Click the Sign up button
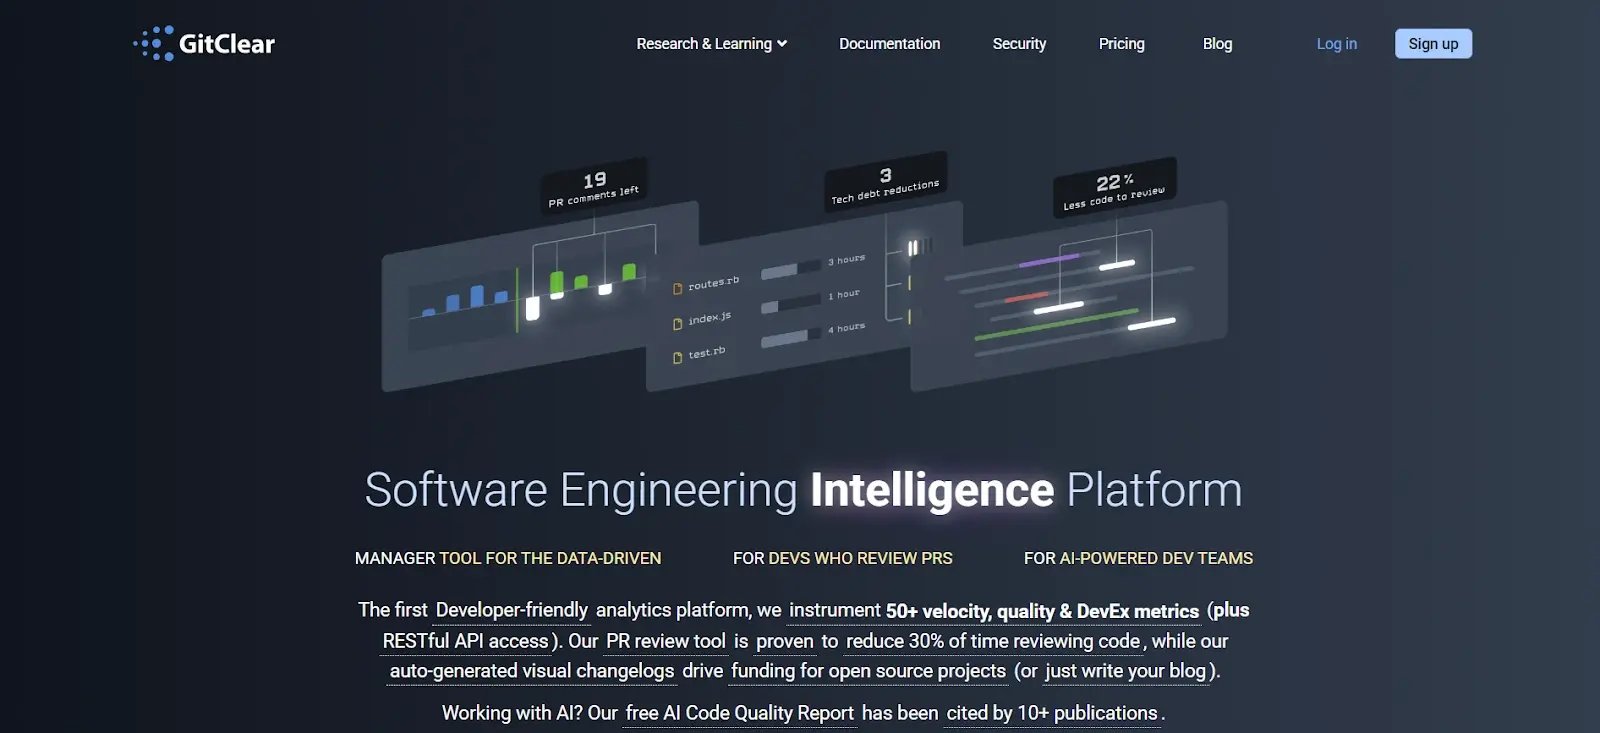This screenshot has width=1600, height=733. (1433, 44)
